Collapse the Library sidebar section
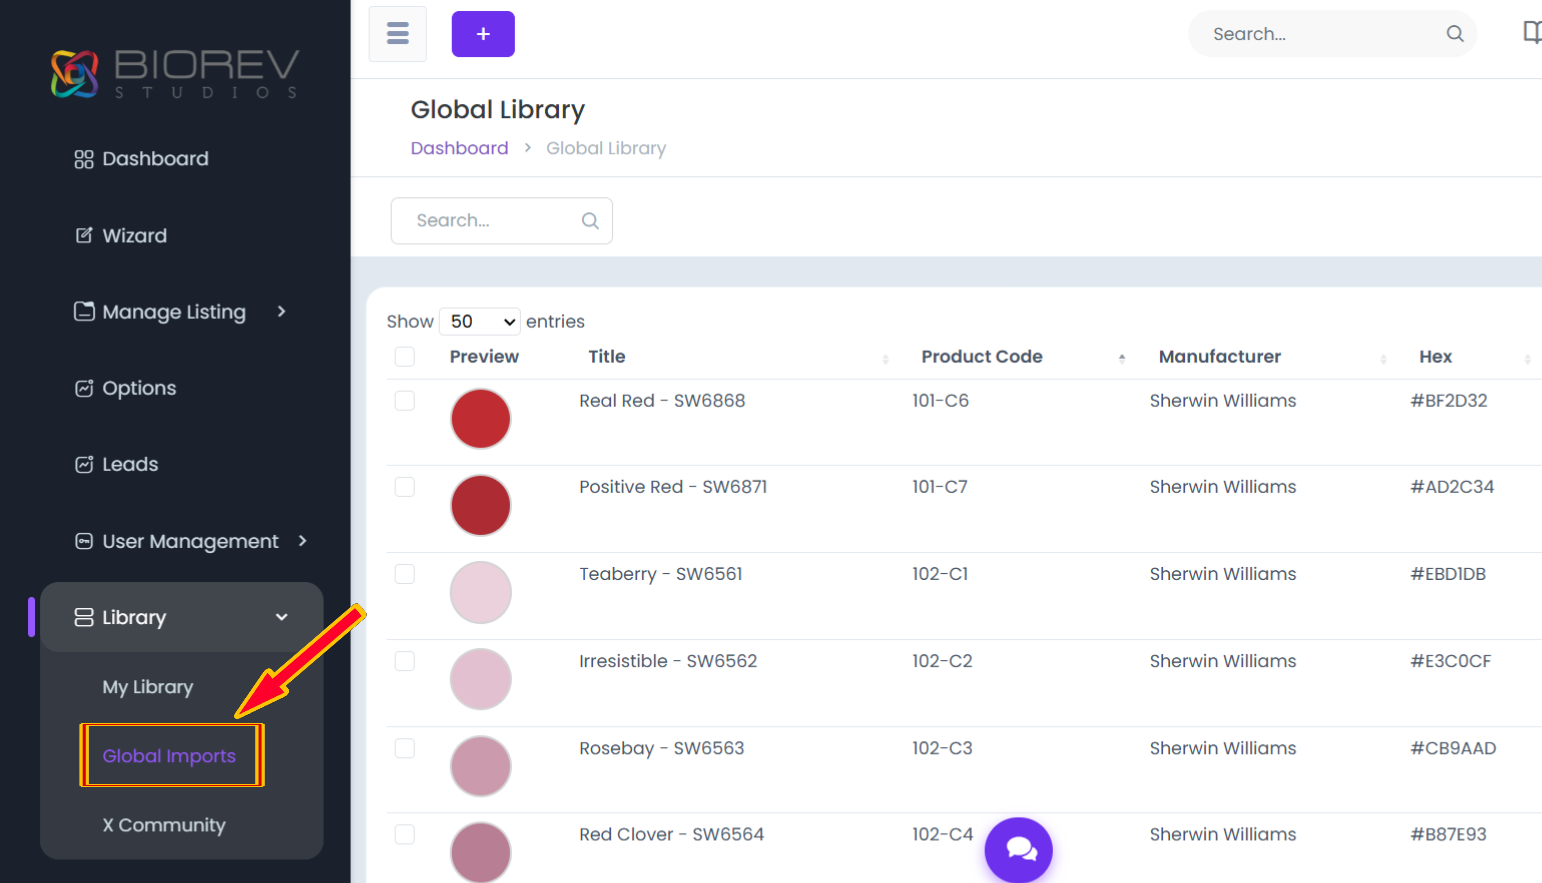The width and height of the screenshot is (1542, 883). [182, 617]
